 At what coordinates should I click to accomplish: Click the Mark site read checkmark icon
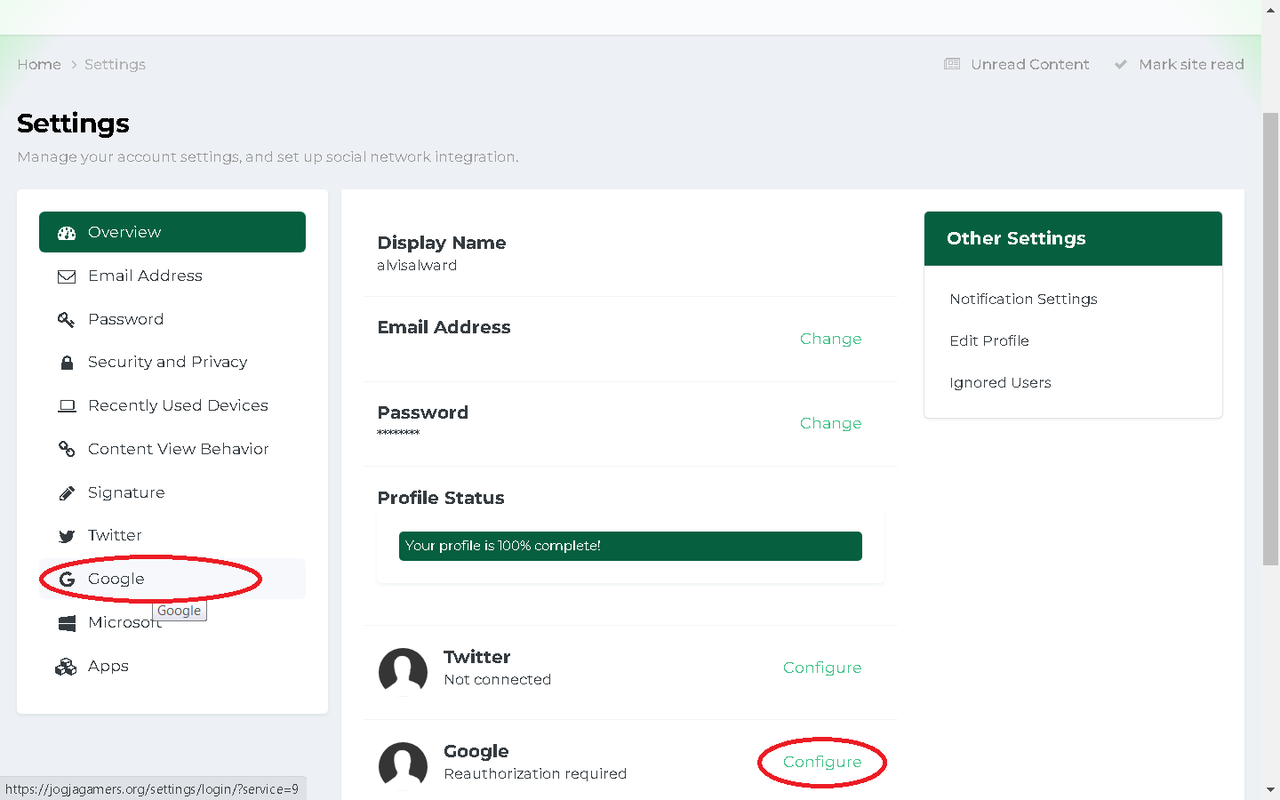[x=1121, y=64]
